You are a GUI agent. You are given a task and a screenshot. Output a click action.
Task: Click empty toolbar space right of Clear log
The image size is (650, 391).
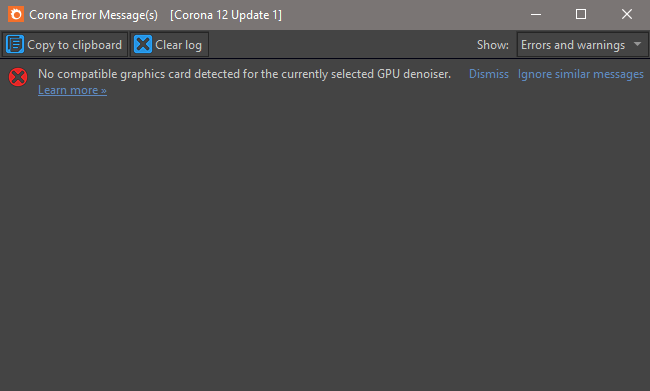point(342,44)
